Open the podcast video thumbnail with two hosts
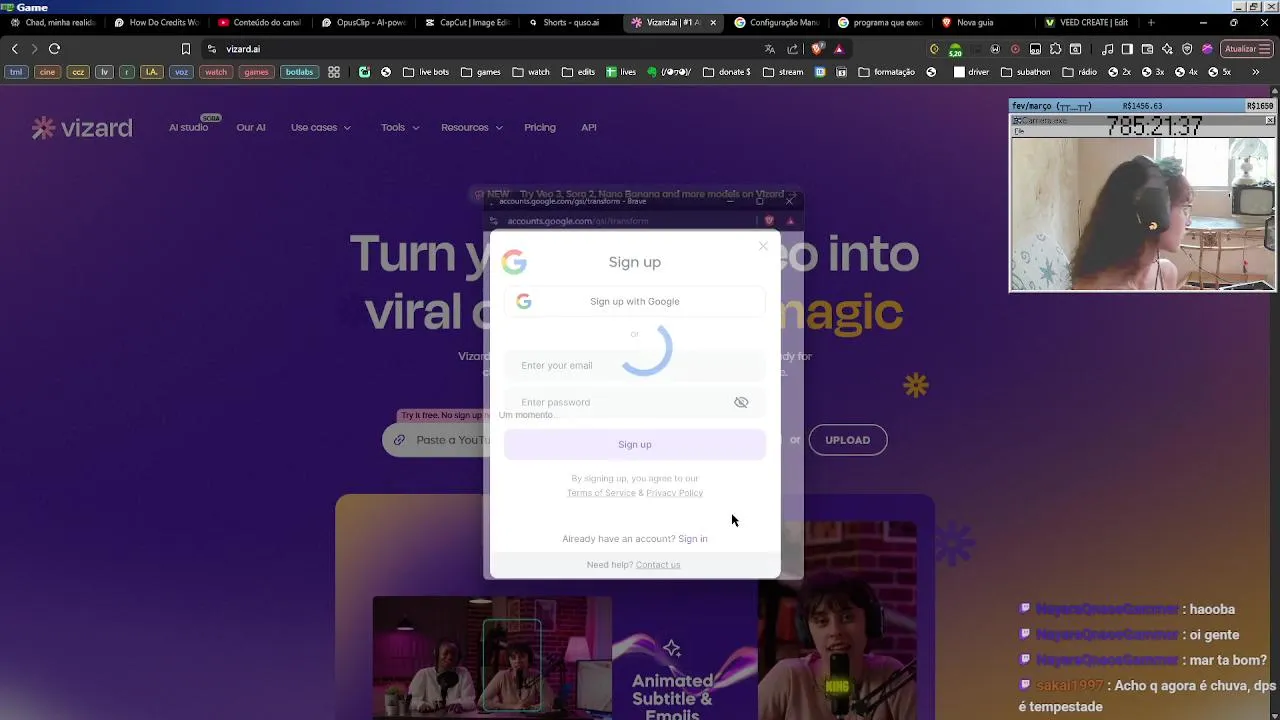 pos(492,657)
